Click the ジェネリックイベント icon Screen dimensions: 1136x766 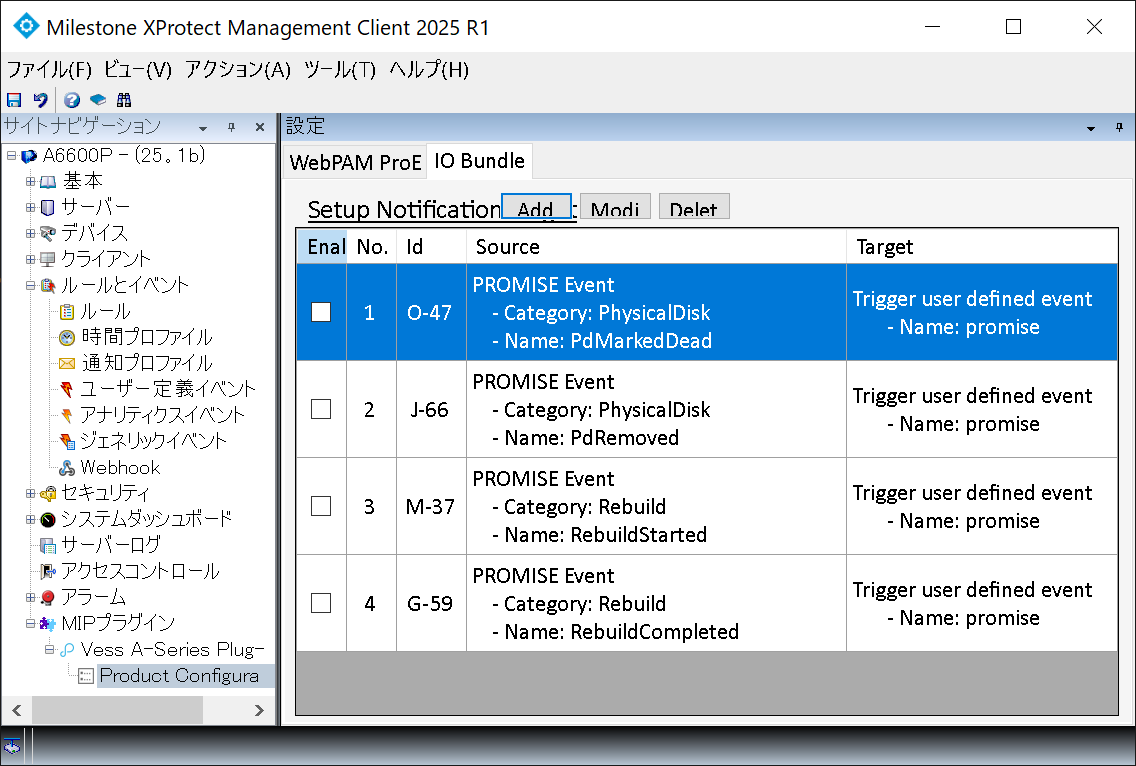(x=67, y=441)
